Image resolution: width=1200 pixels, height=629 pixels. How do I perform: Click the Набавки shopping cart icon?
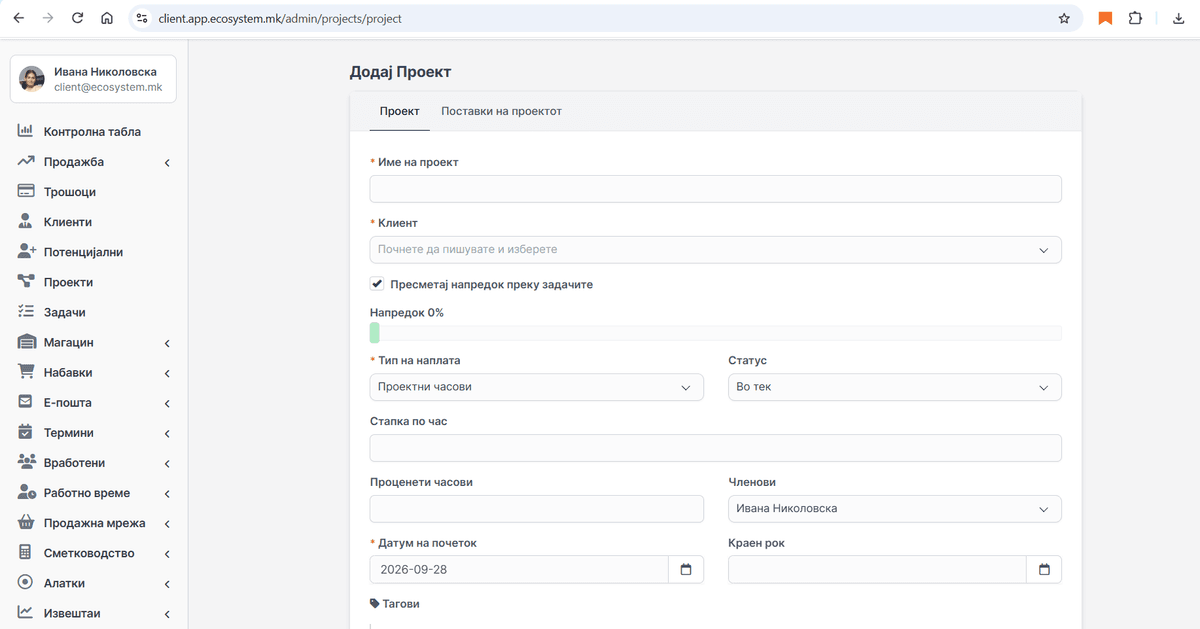click(26, 372)
